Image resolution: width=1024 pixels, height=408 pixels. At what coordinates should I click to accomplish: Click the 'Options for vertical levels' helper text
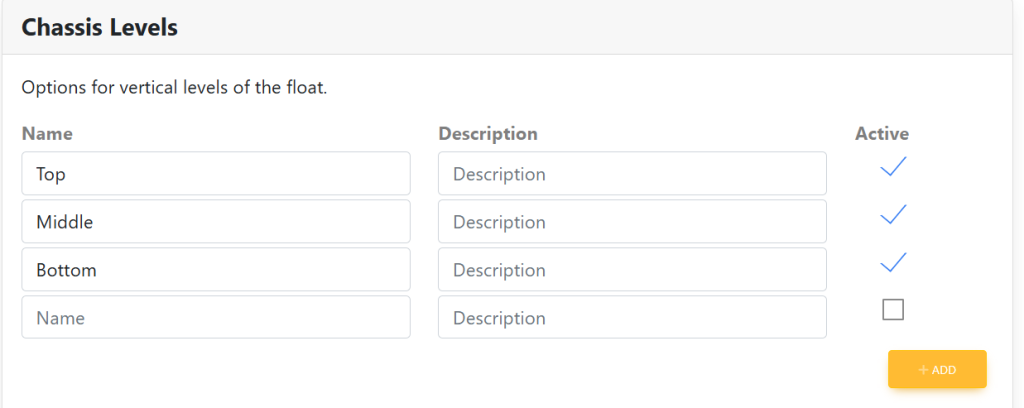click(x=174, y=88)
